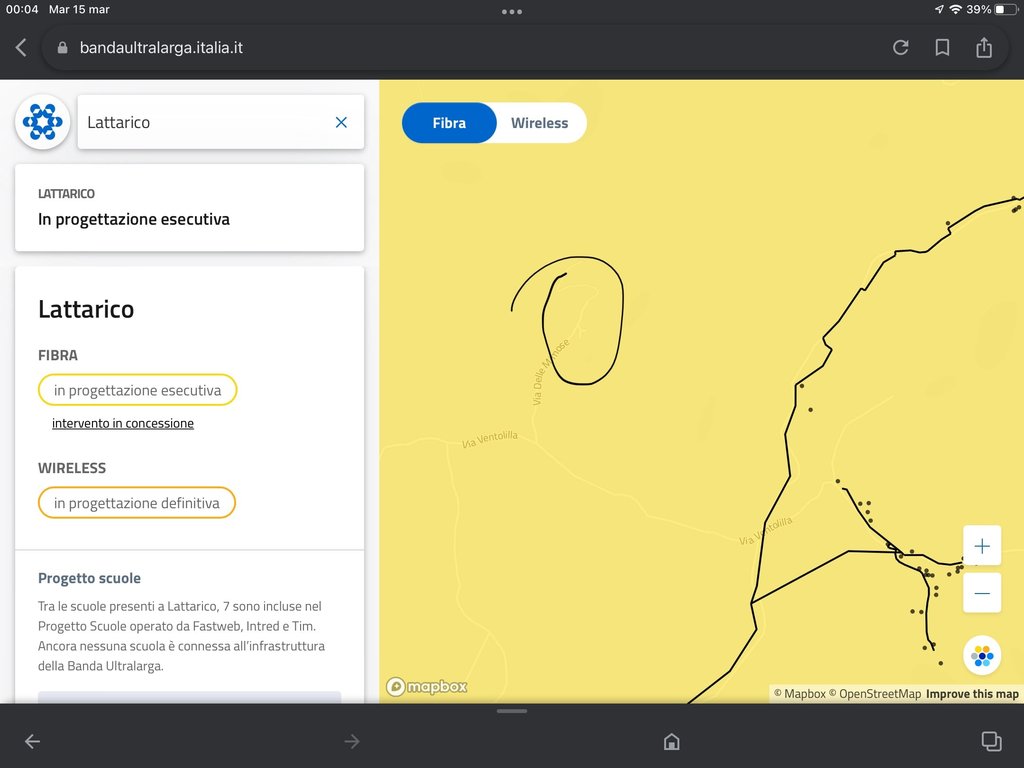Open the tabs overview icon
The image size is (1024, 768).
coord(991,741)
